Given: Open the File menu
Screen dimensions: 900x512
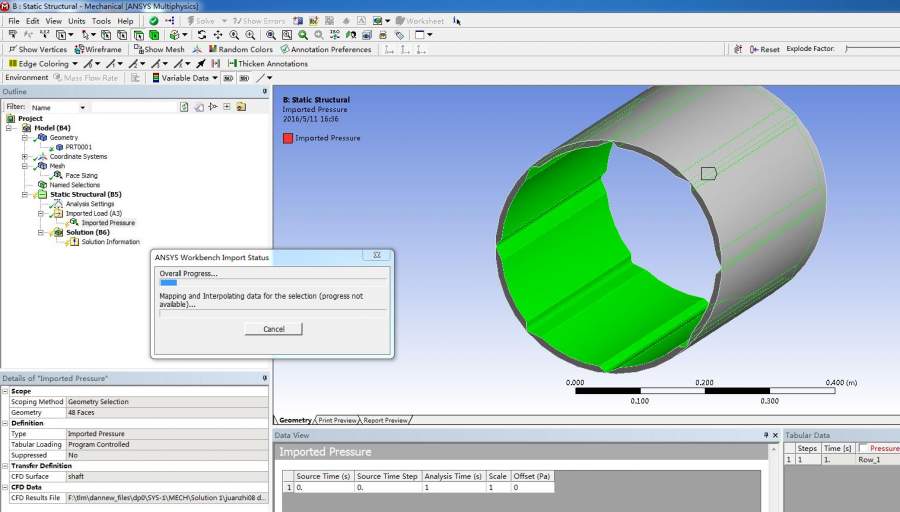Looking at the screenshot, I should [14, 21].
